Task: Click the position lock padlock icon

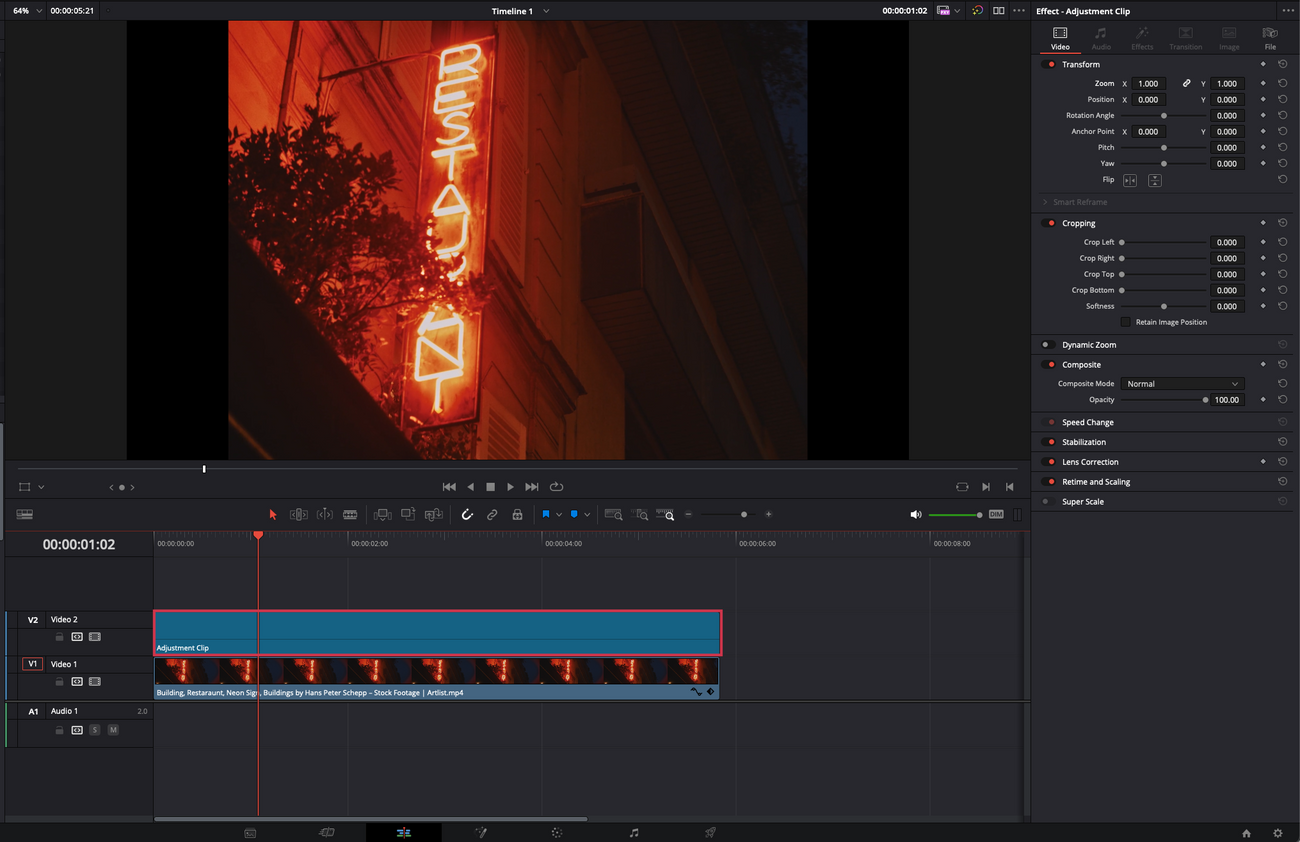Action: tap(517, 514)
